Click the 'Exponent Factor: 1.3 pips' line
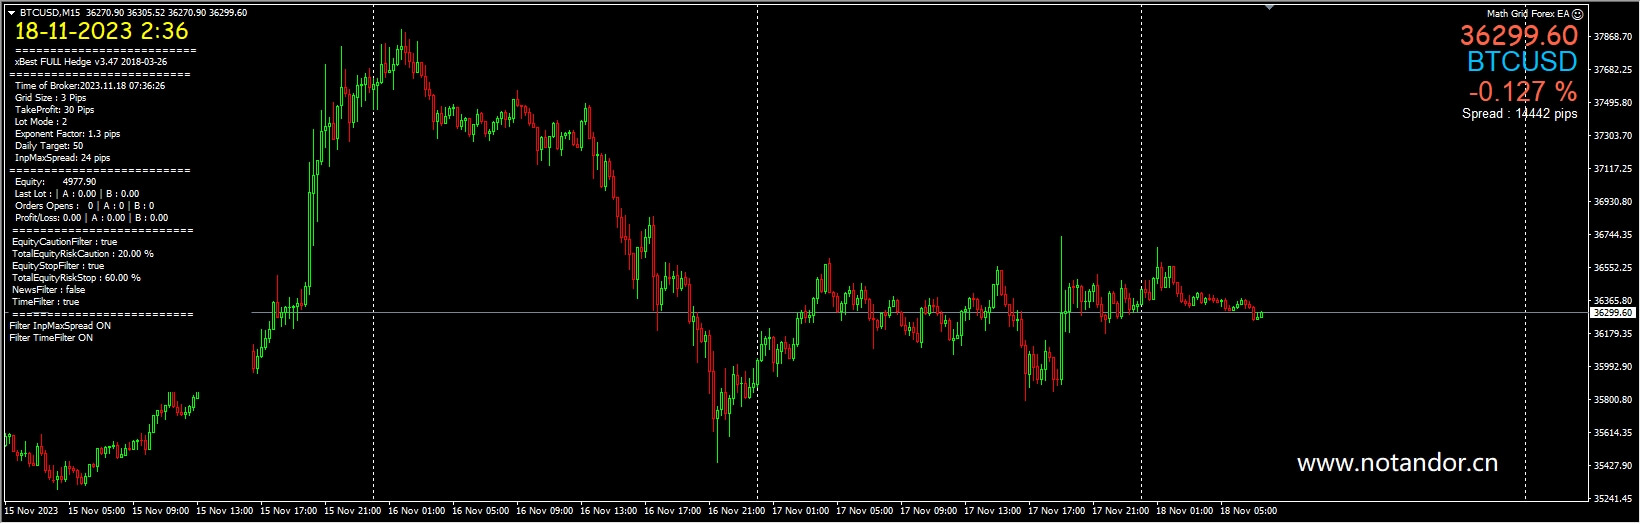Viewport: 1641px width, 524px height. (67, 134)
